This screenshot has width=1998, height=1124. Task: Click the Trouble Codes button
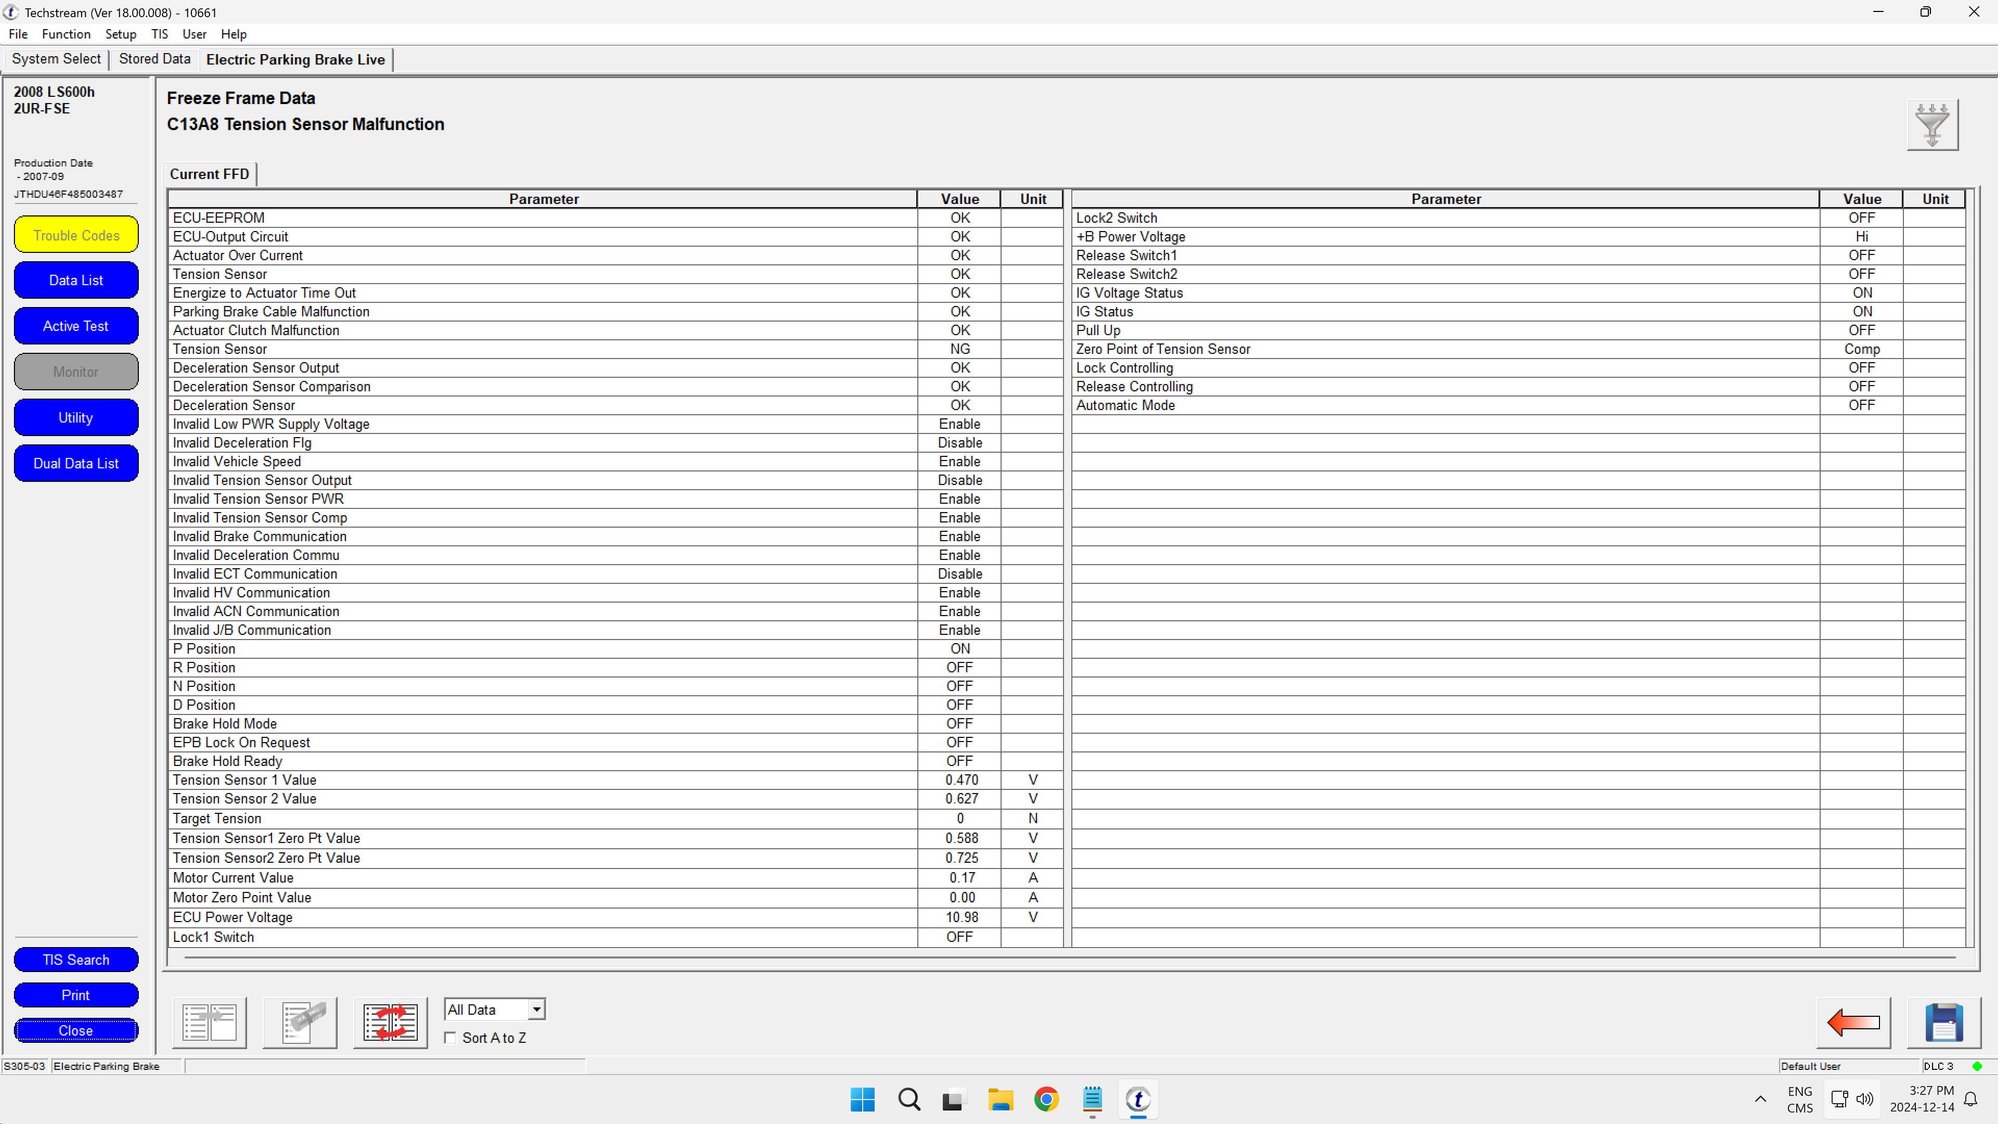[76, 235]
